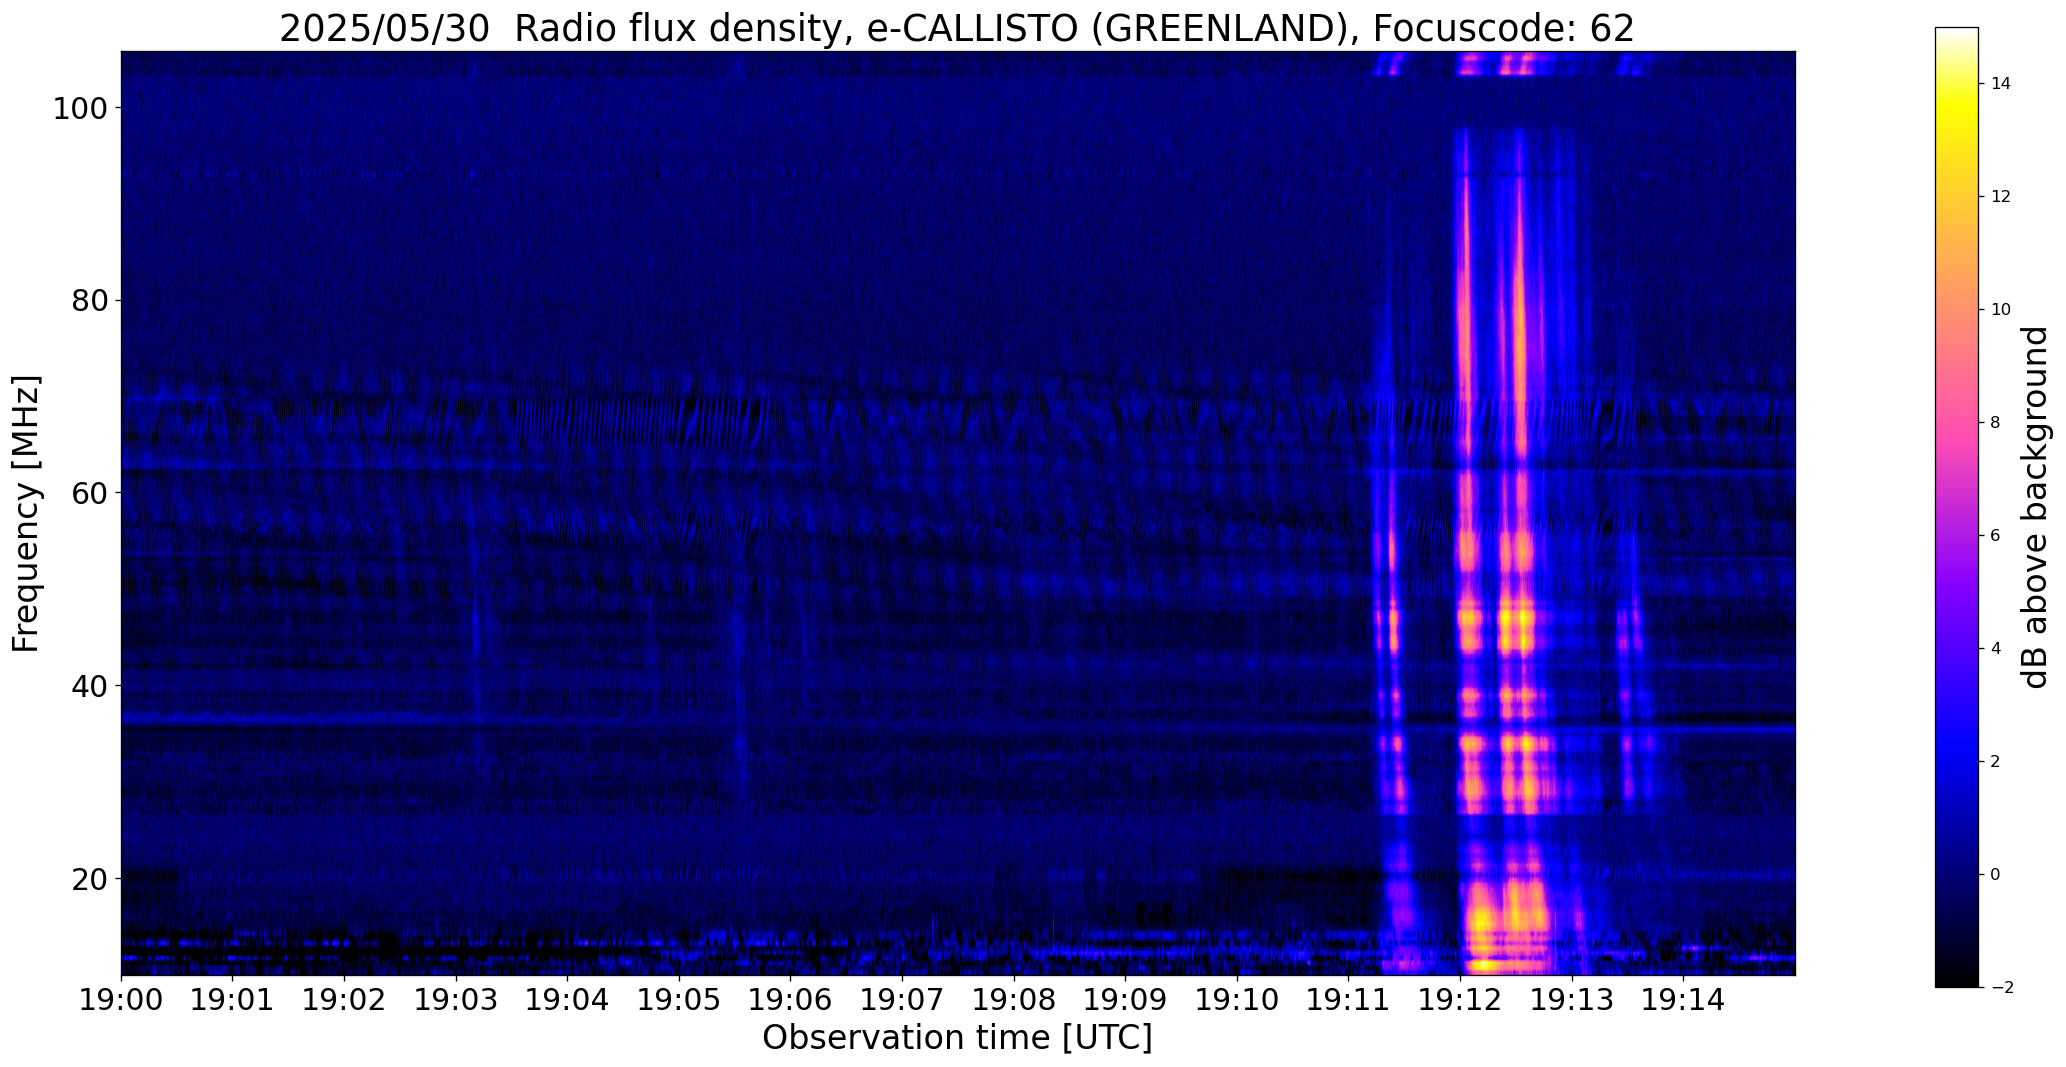This screenshot has width=2066, height=1067.
Task: Select the 19:08 time tick label
Action: (1014, 999)
